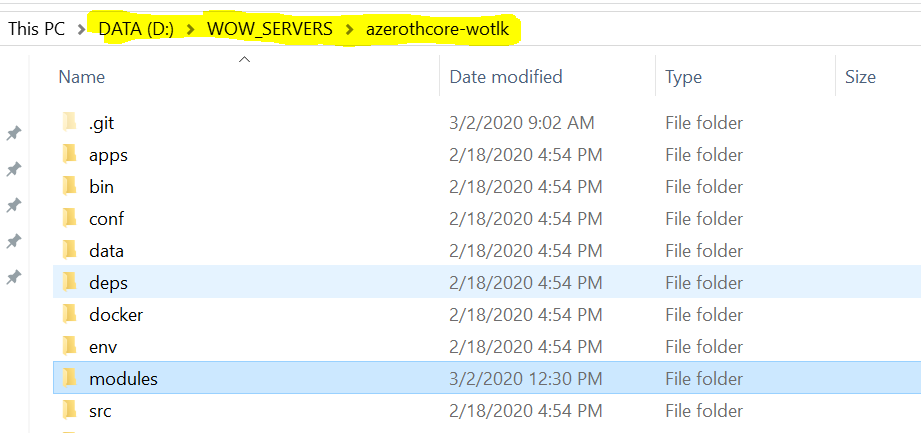
Task: Click the pin icon beside the apps row
Action: (x=14, y=169)
